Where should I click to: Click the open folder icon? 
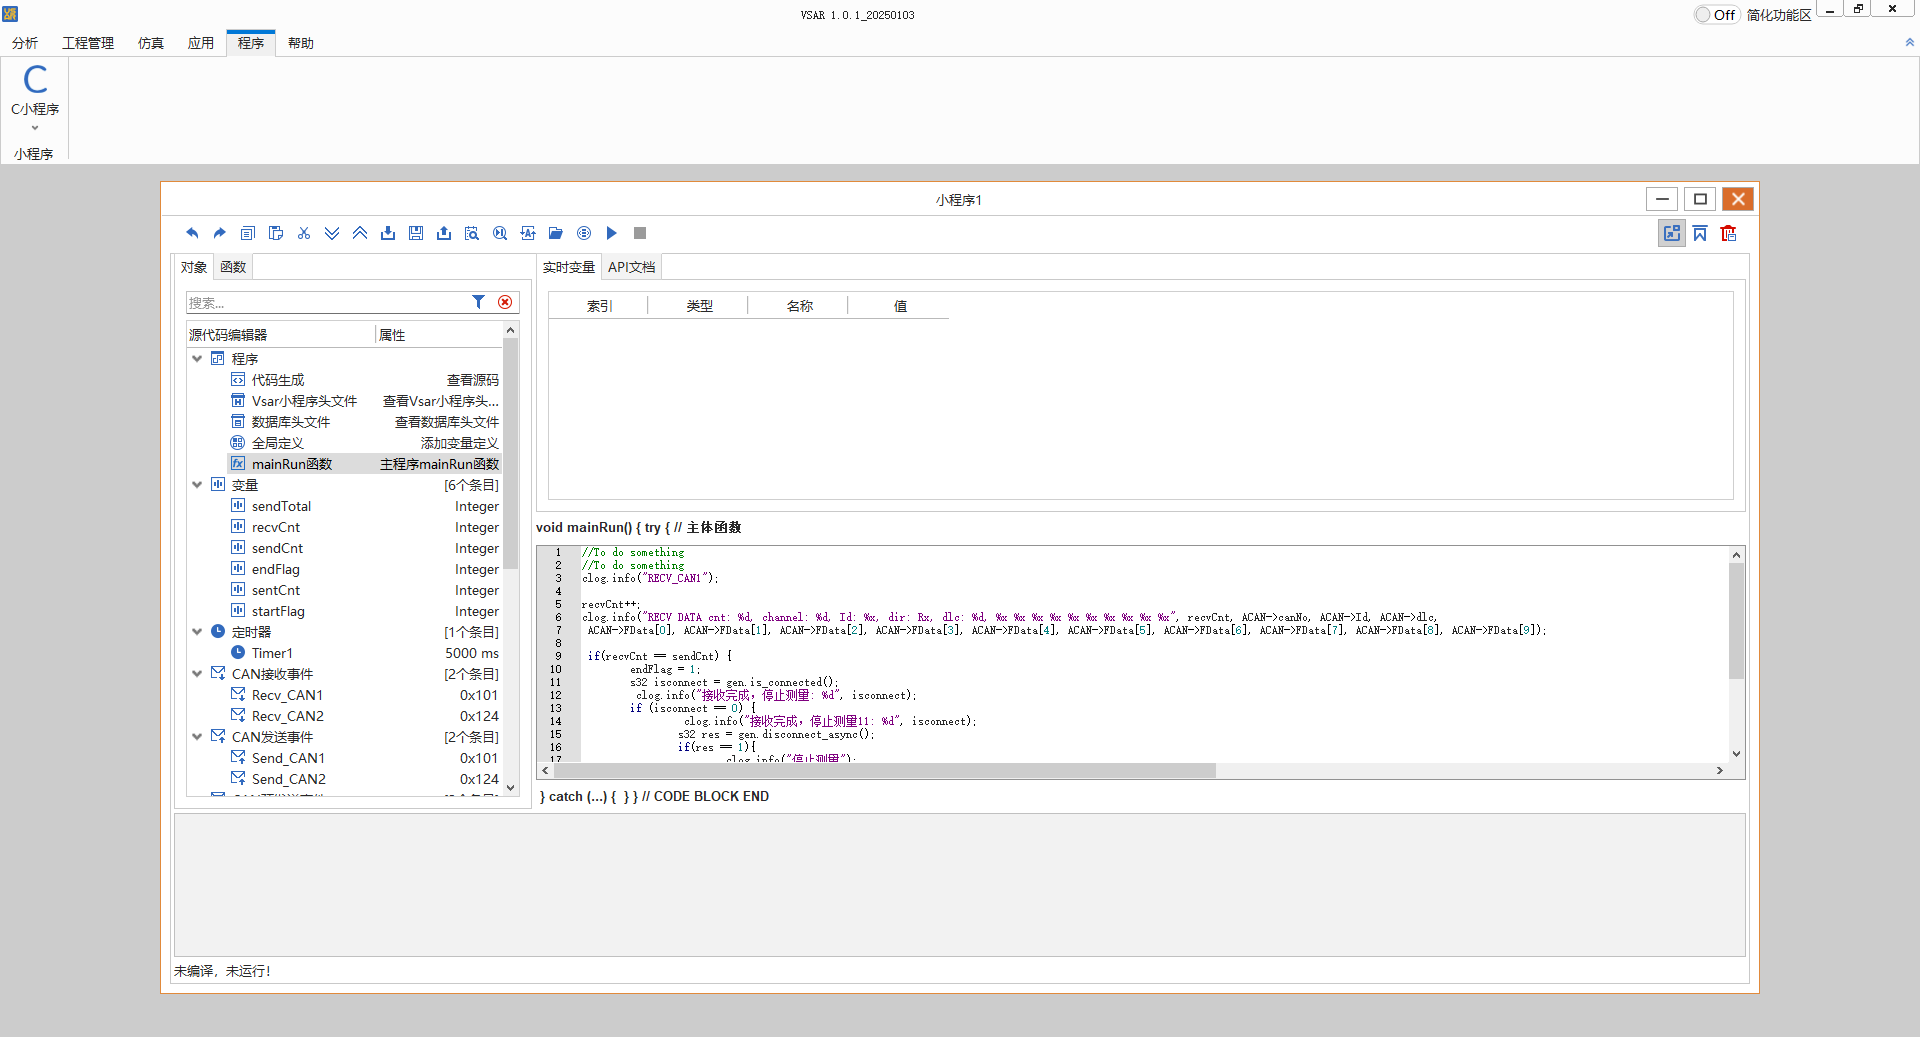click(x=556, y=233)
